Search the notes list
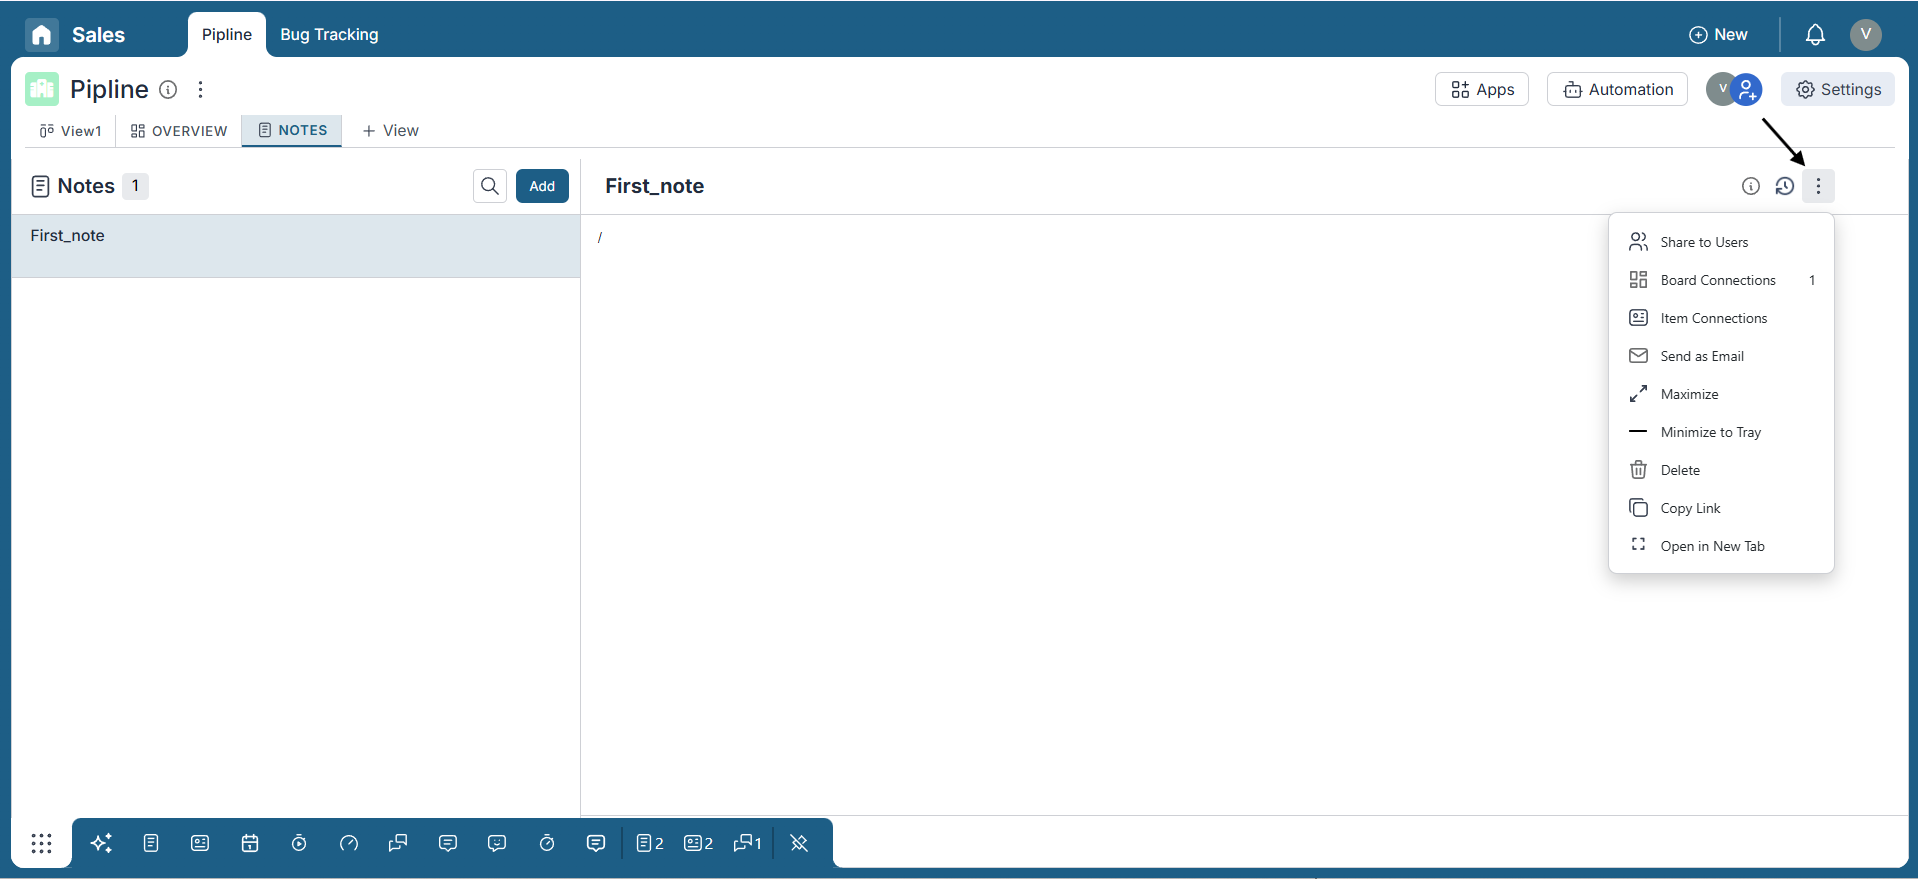 490,186
